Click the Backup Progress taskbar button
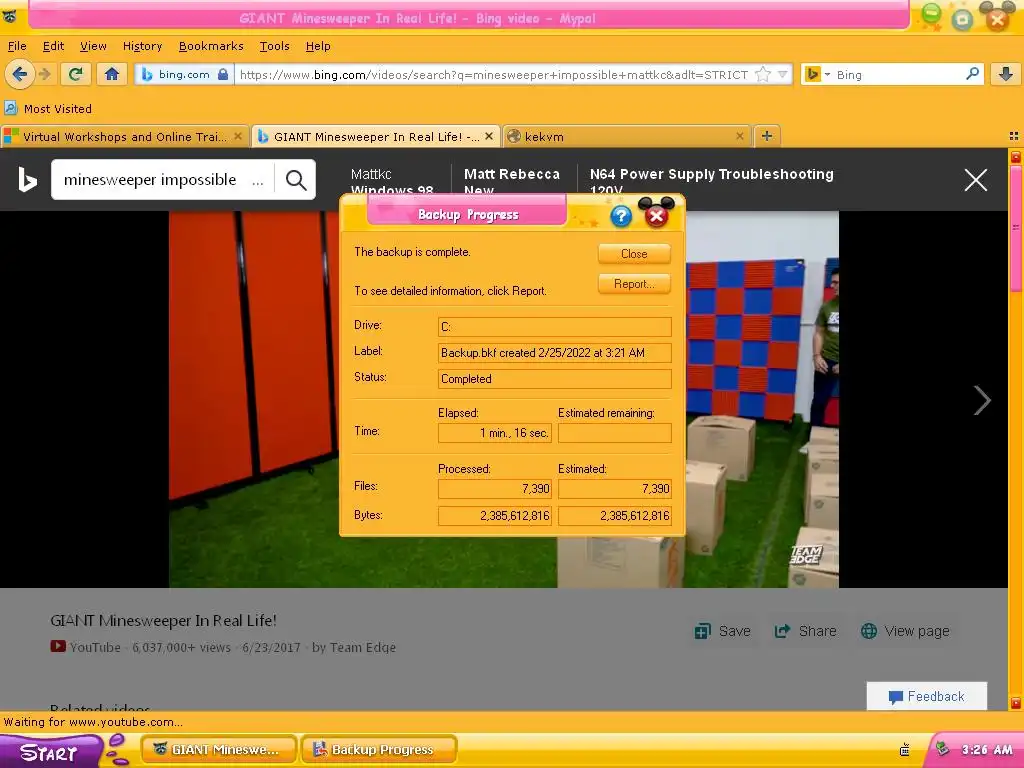Screen dimensions: 1024x768 [x=379, y=750]
